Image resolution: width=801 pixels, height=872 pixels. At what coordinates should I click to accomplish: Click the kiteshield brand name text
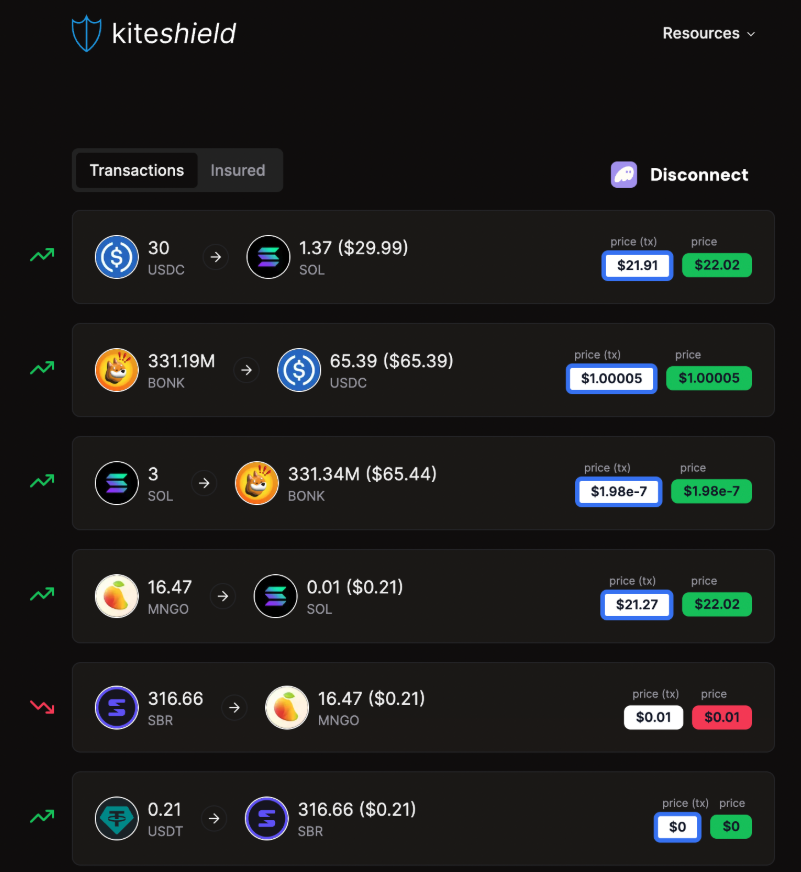[x=174, y=34]
